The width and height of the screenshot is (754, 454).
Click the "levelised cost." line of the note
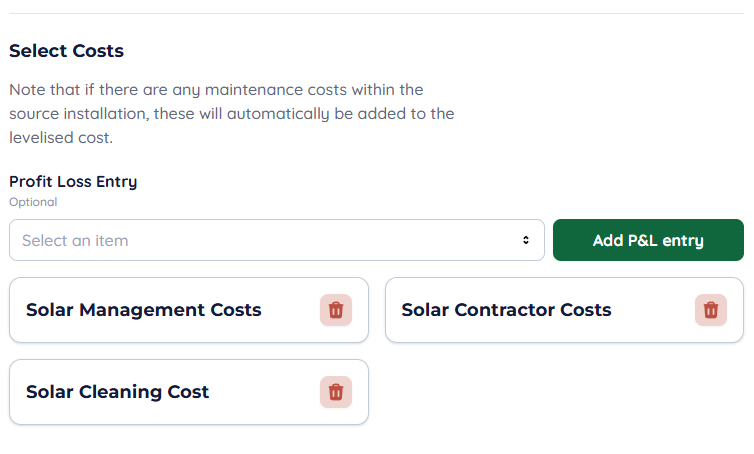coord(61,138)
